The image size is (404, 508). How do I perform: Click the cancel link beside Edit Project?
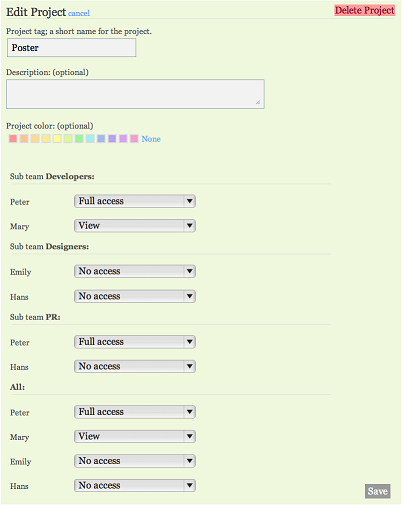coord(79,13)
